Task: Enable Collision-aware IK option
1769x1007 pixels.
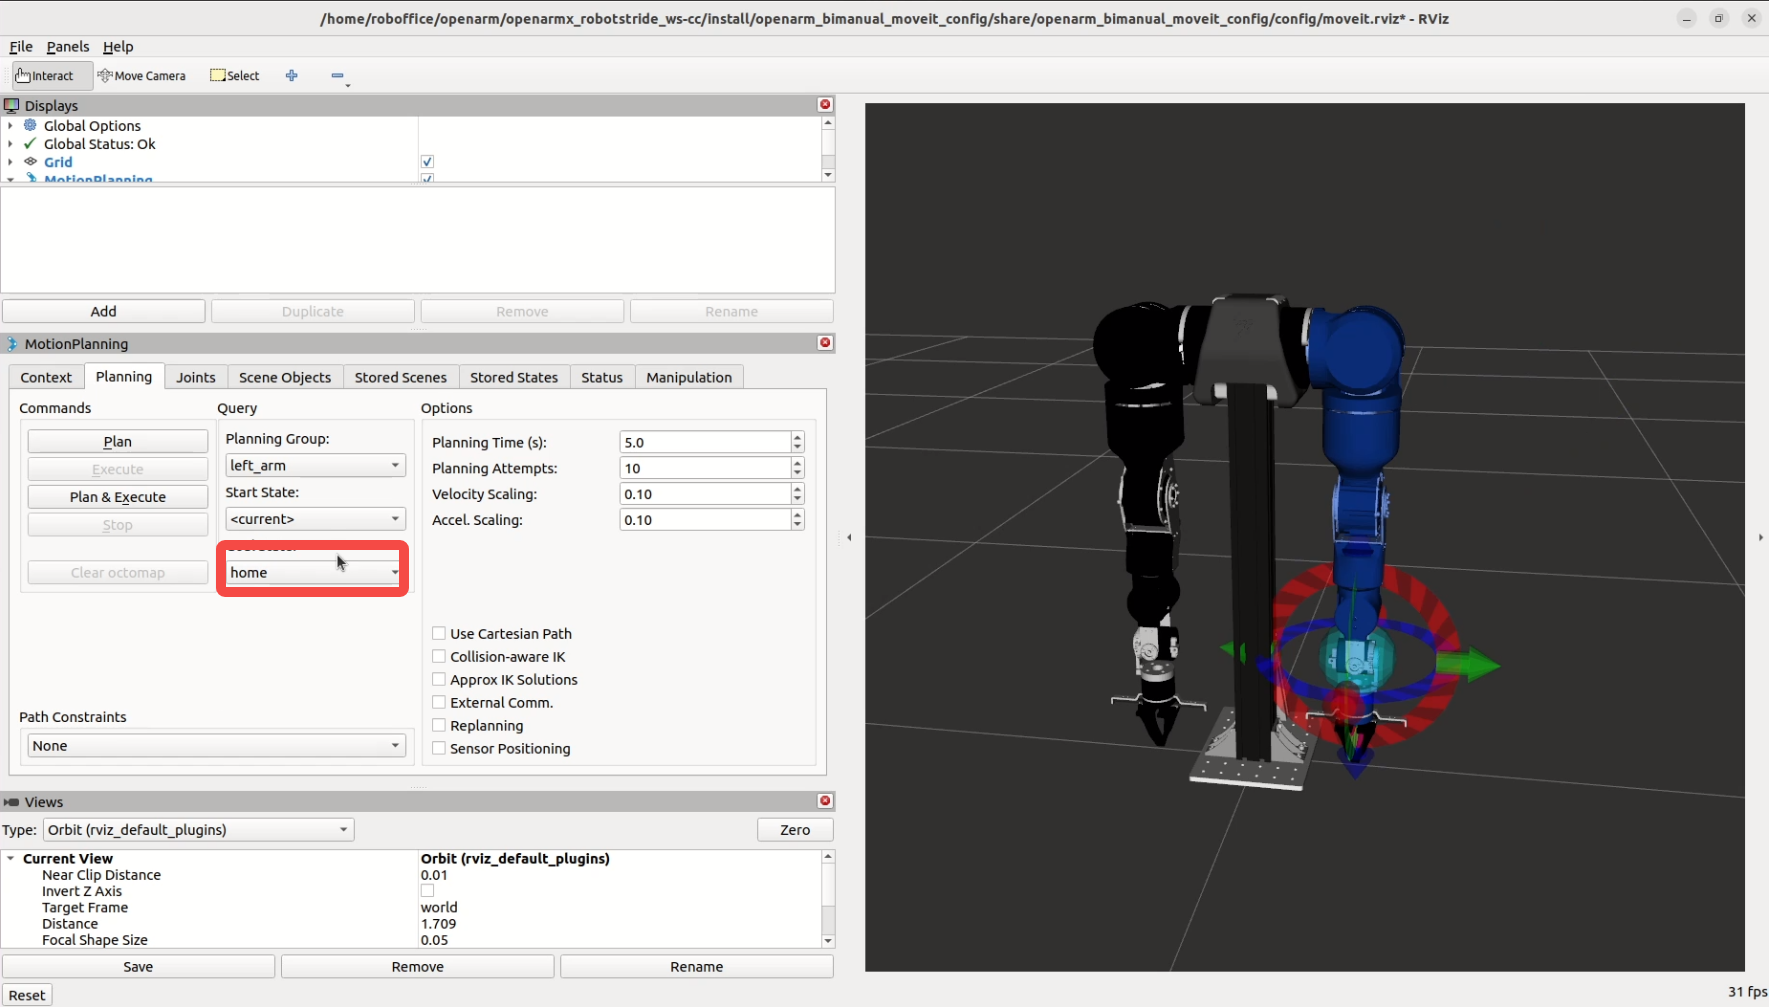Action: (439, 657)
